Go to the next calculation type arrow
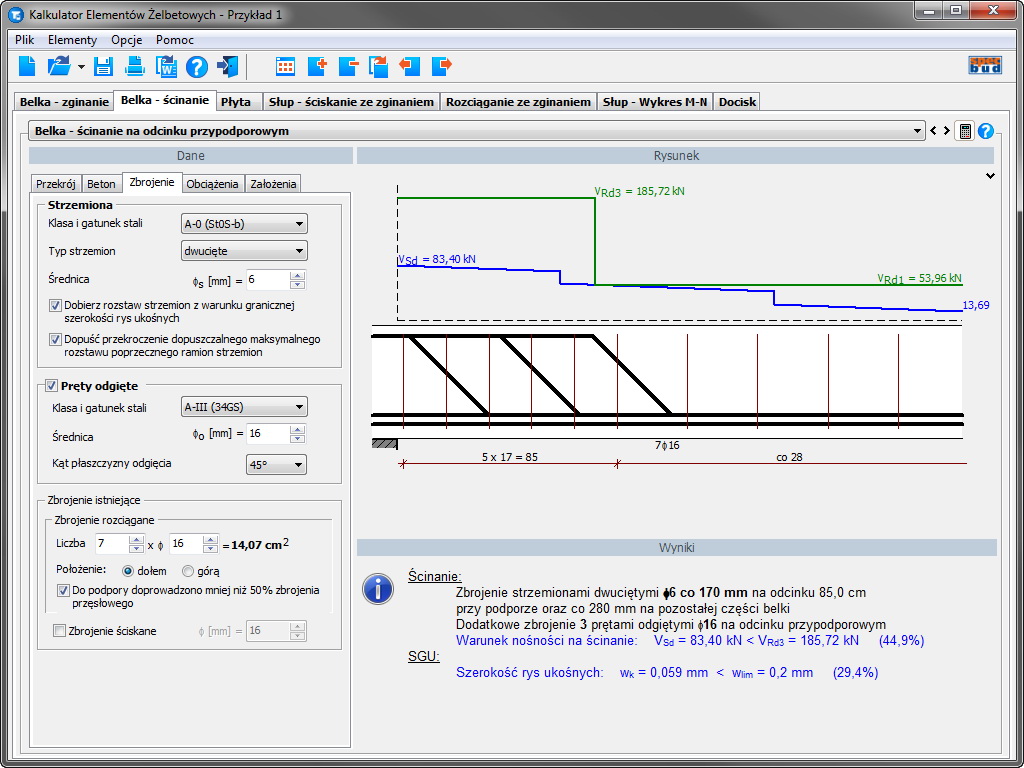The height and width of the screenshot is (768, 1024). (946, 131)
